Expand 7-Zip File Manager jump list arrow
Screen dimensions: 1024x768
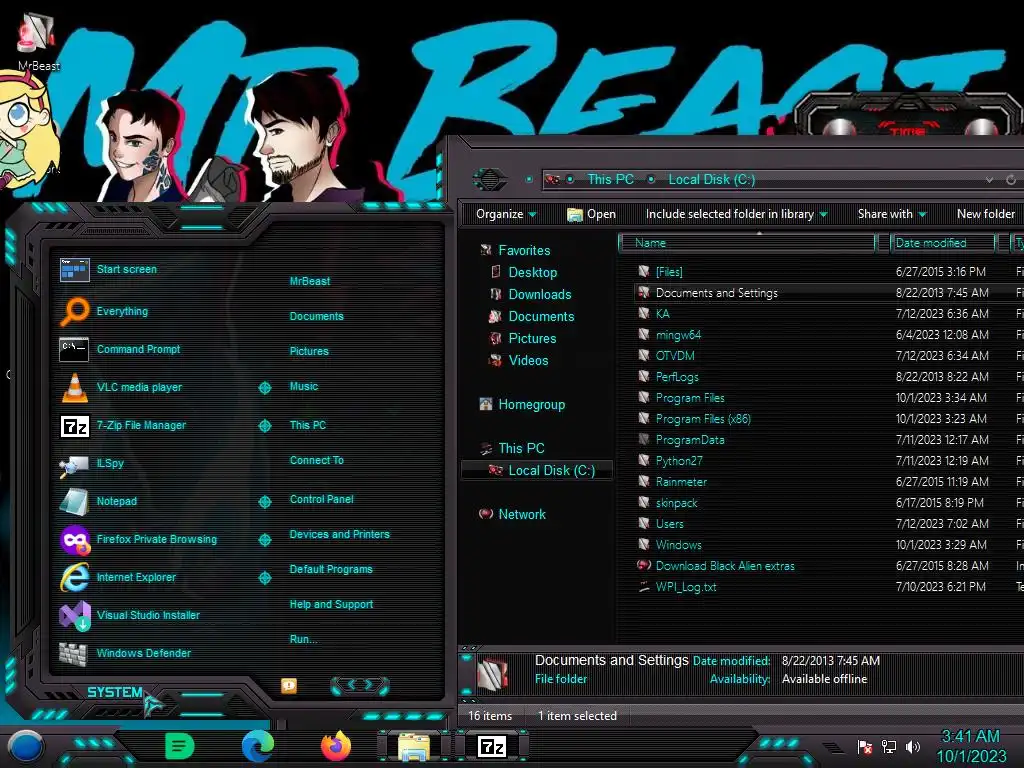pyautogui.click(x=264, y=426)
